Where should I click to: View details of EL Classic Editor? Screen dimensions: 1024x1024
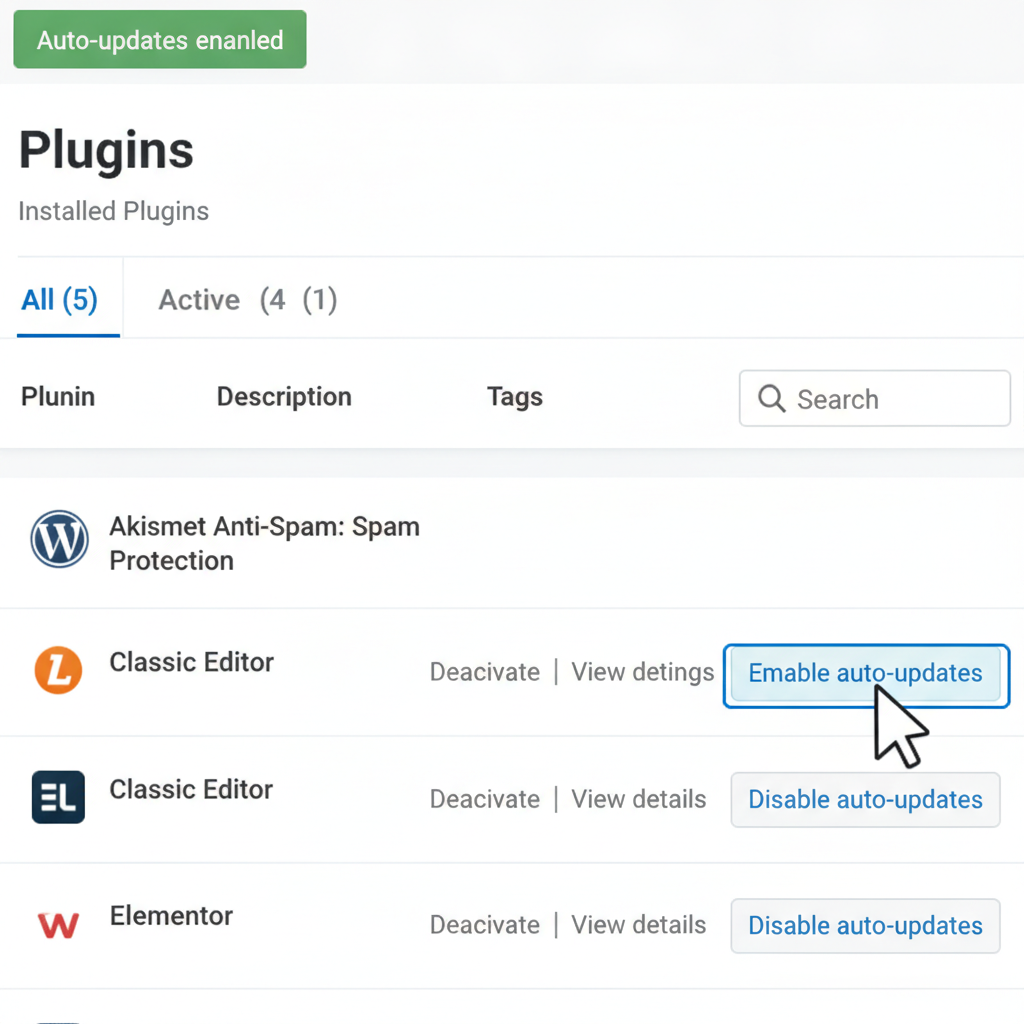click(x=639, y=799)
